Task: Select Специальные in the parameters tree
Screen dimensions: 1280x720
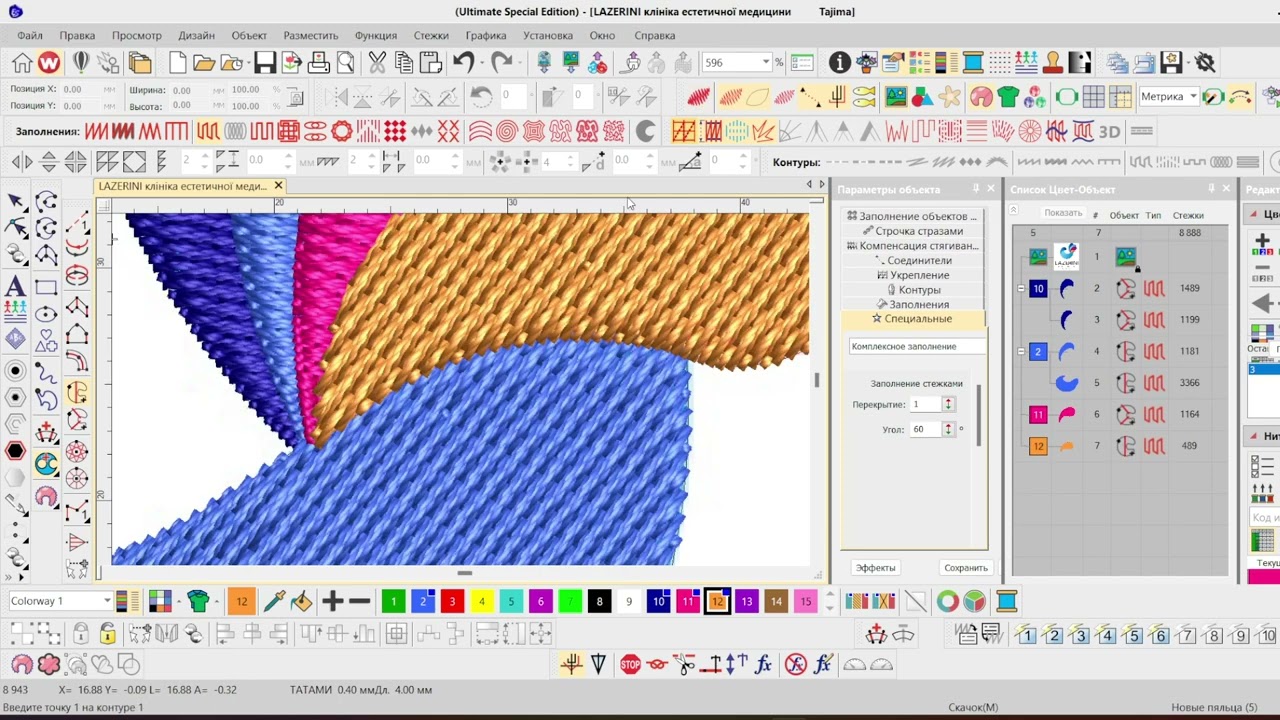Action: pos(913,319)
